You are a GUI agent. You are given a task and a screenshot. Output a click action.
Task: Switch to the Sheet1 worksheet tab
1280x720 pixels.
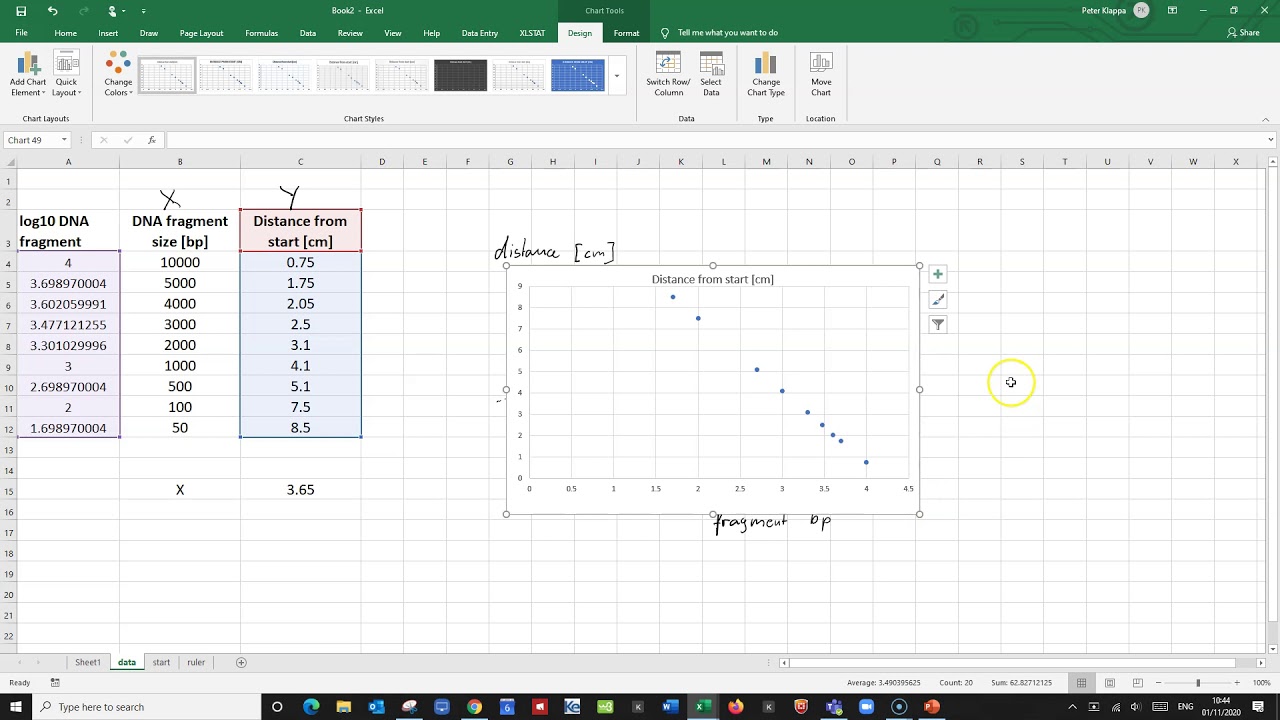tap(88, 662)
